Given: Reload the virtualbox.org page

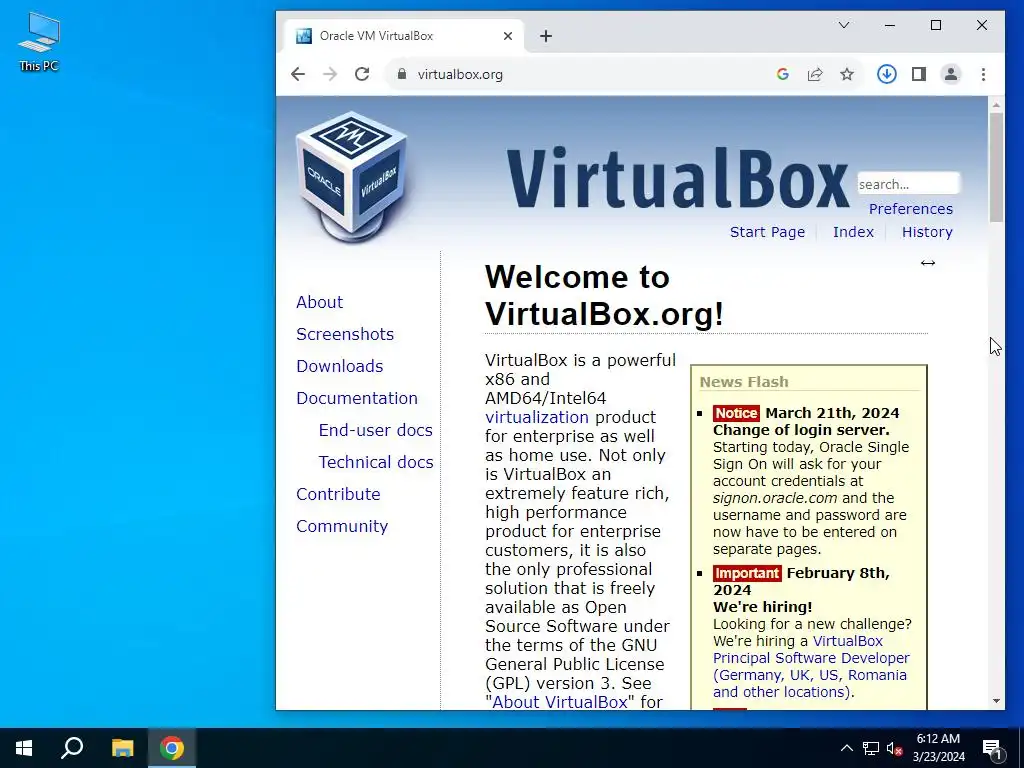Looking at the screenshot, I should 362,74.
